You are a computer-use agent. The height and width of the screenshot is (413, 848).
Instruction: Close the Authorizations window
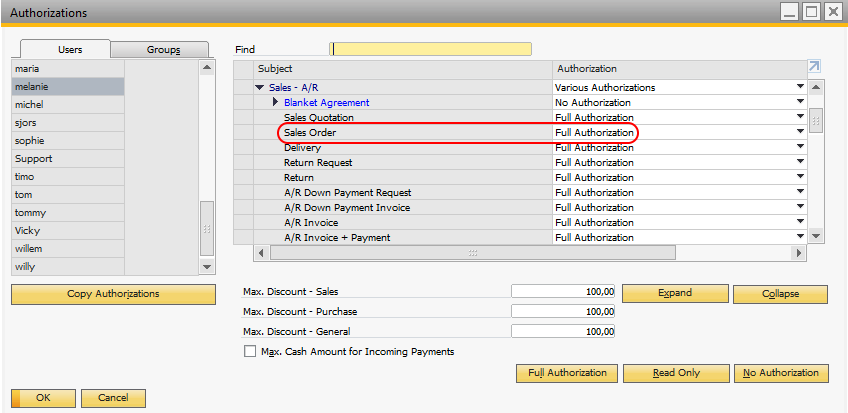click(831, 12)
